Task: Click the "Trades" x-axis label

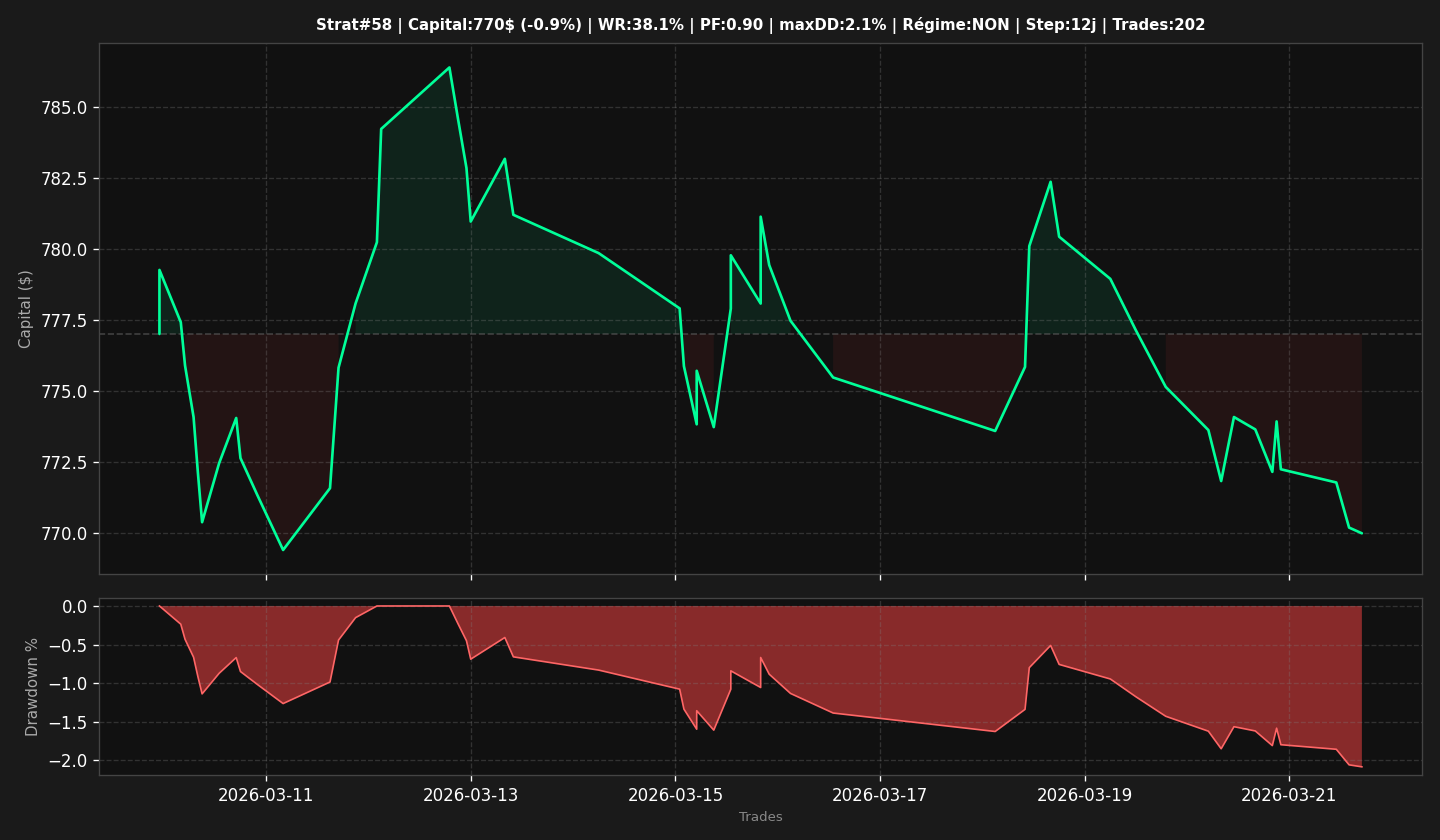Action: tap(761, 817)
